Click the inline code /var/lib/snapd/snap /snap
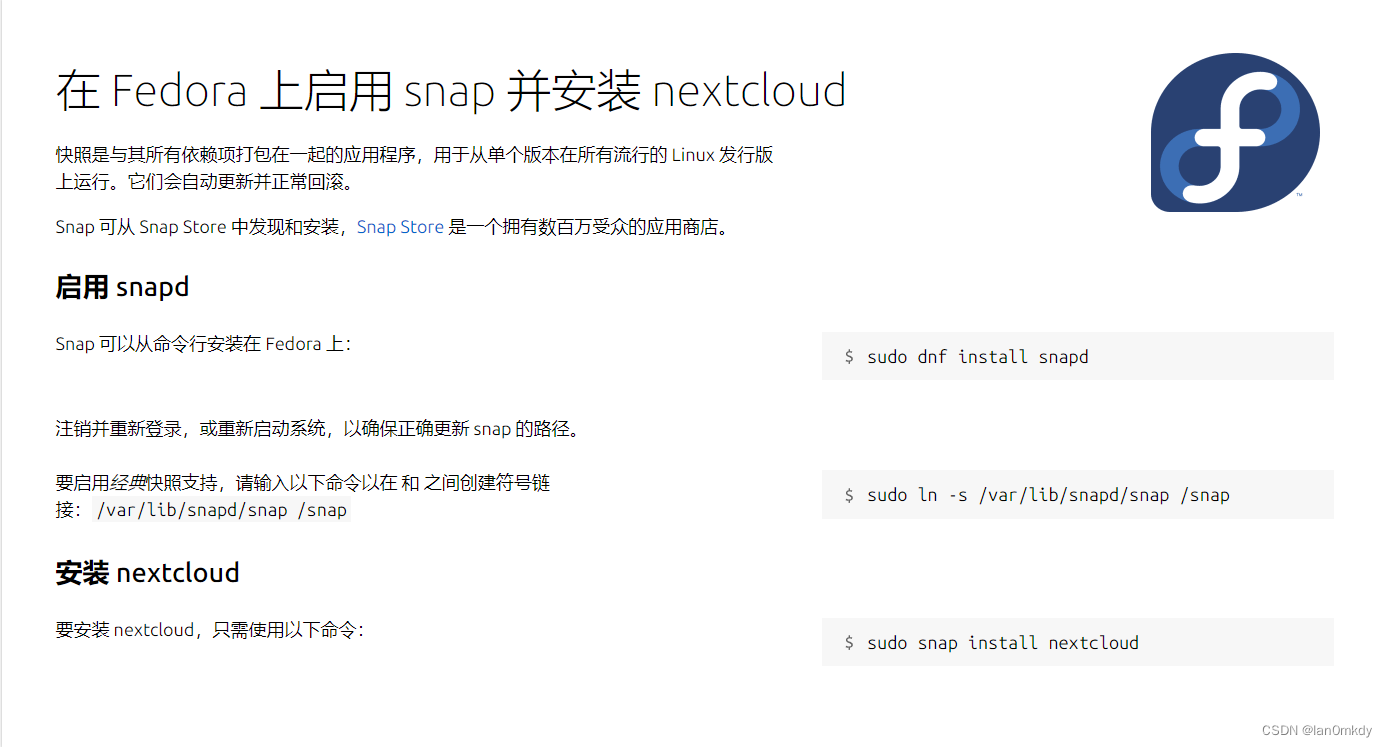 (220, 510)
